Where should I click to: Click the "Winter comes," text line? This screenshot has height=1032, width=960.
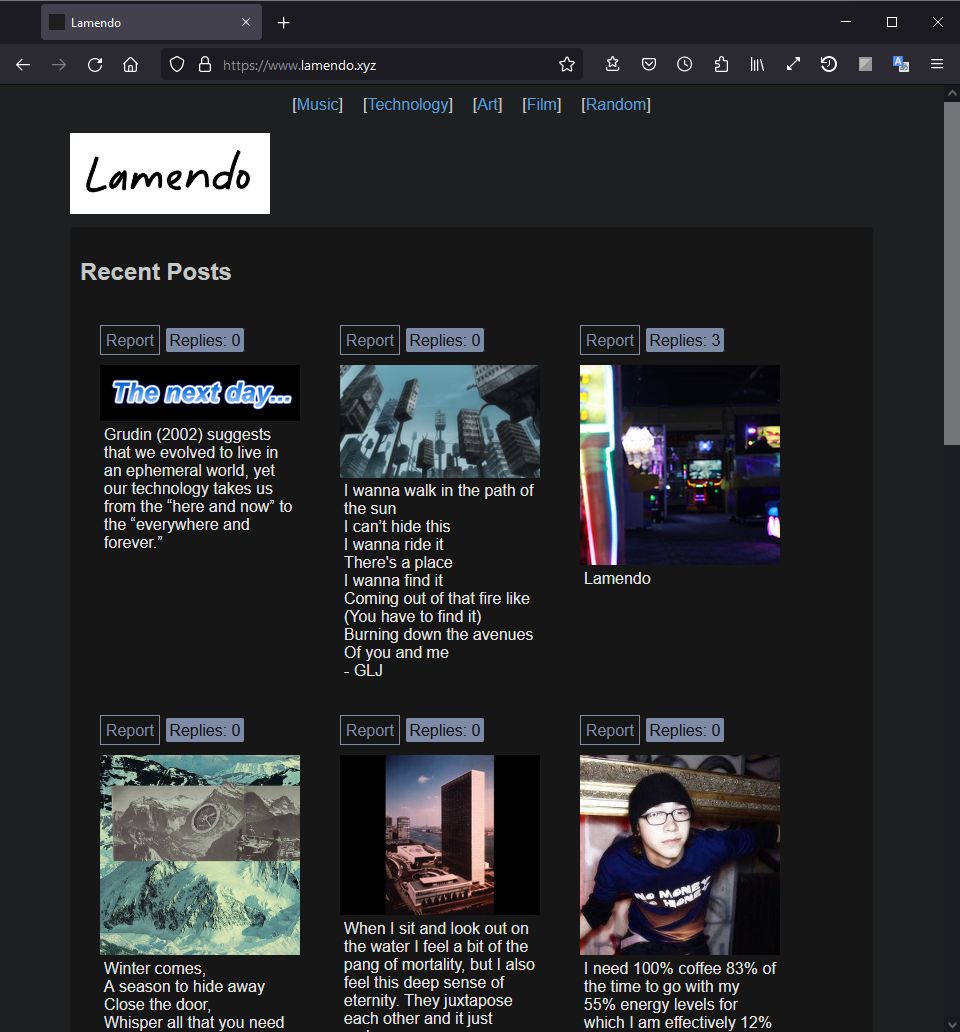pyautogui.click(x=155, y=969)
